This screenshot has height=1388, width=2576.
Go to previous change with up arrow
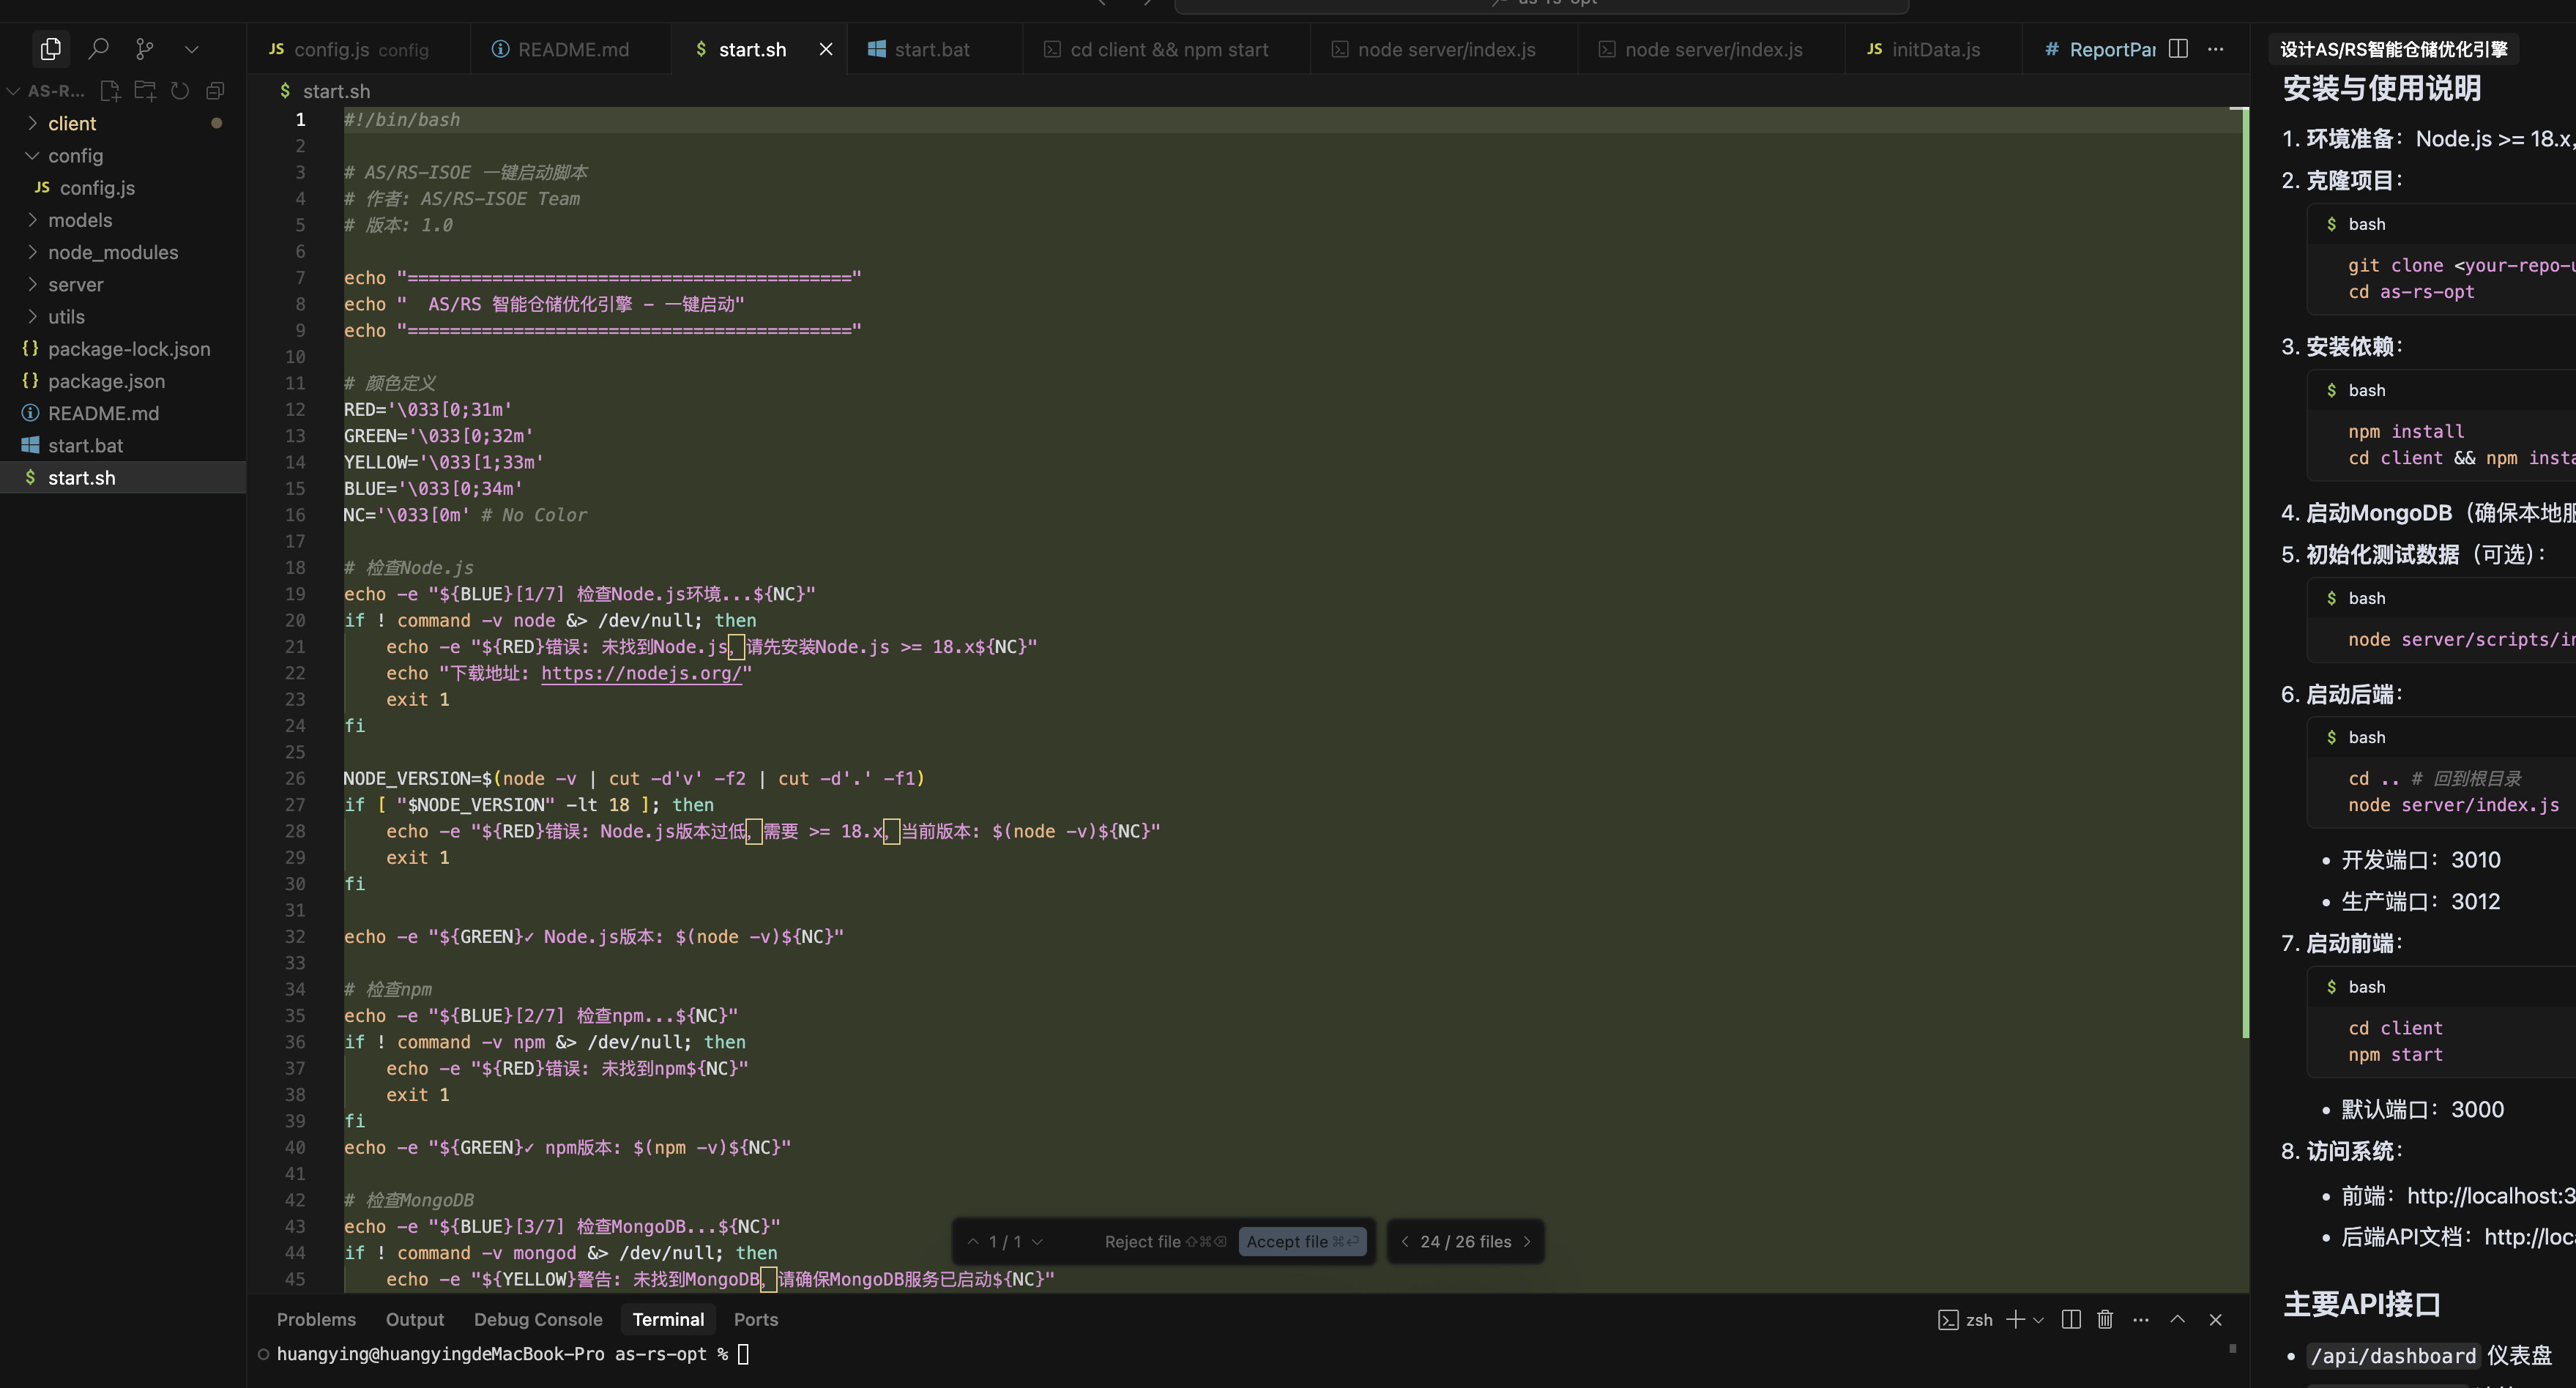(973, 1241)
